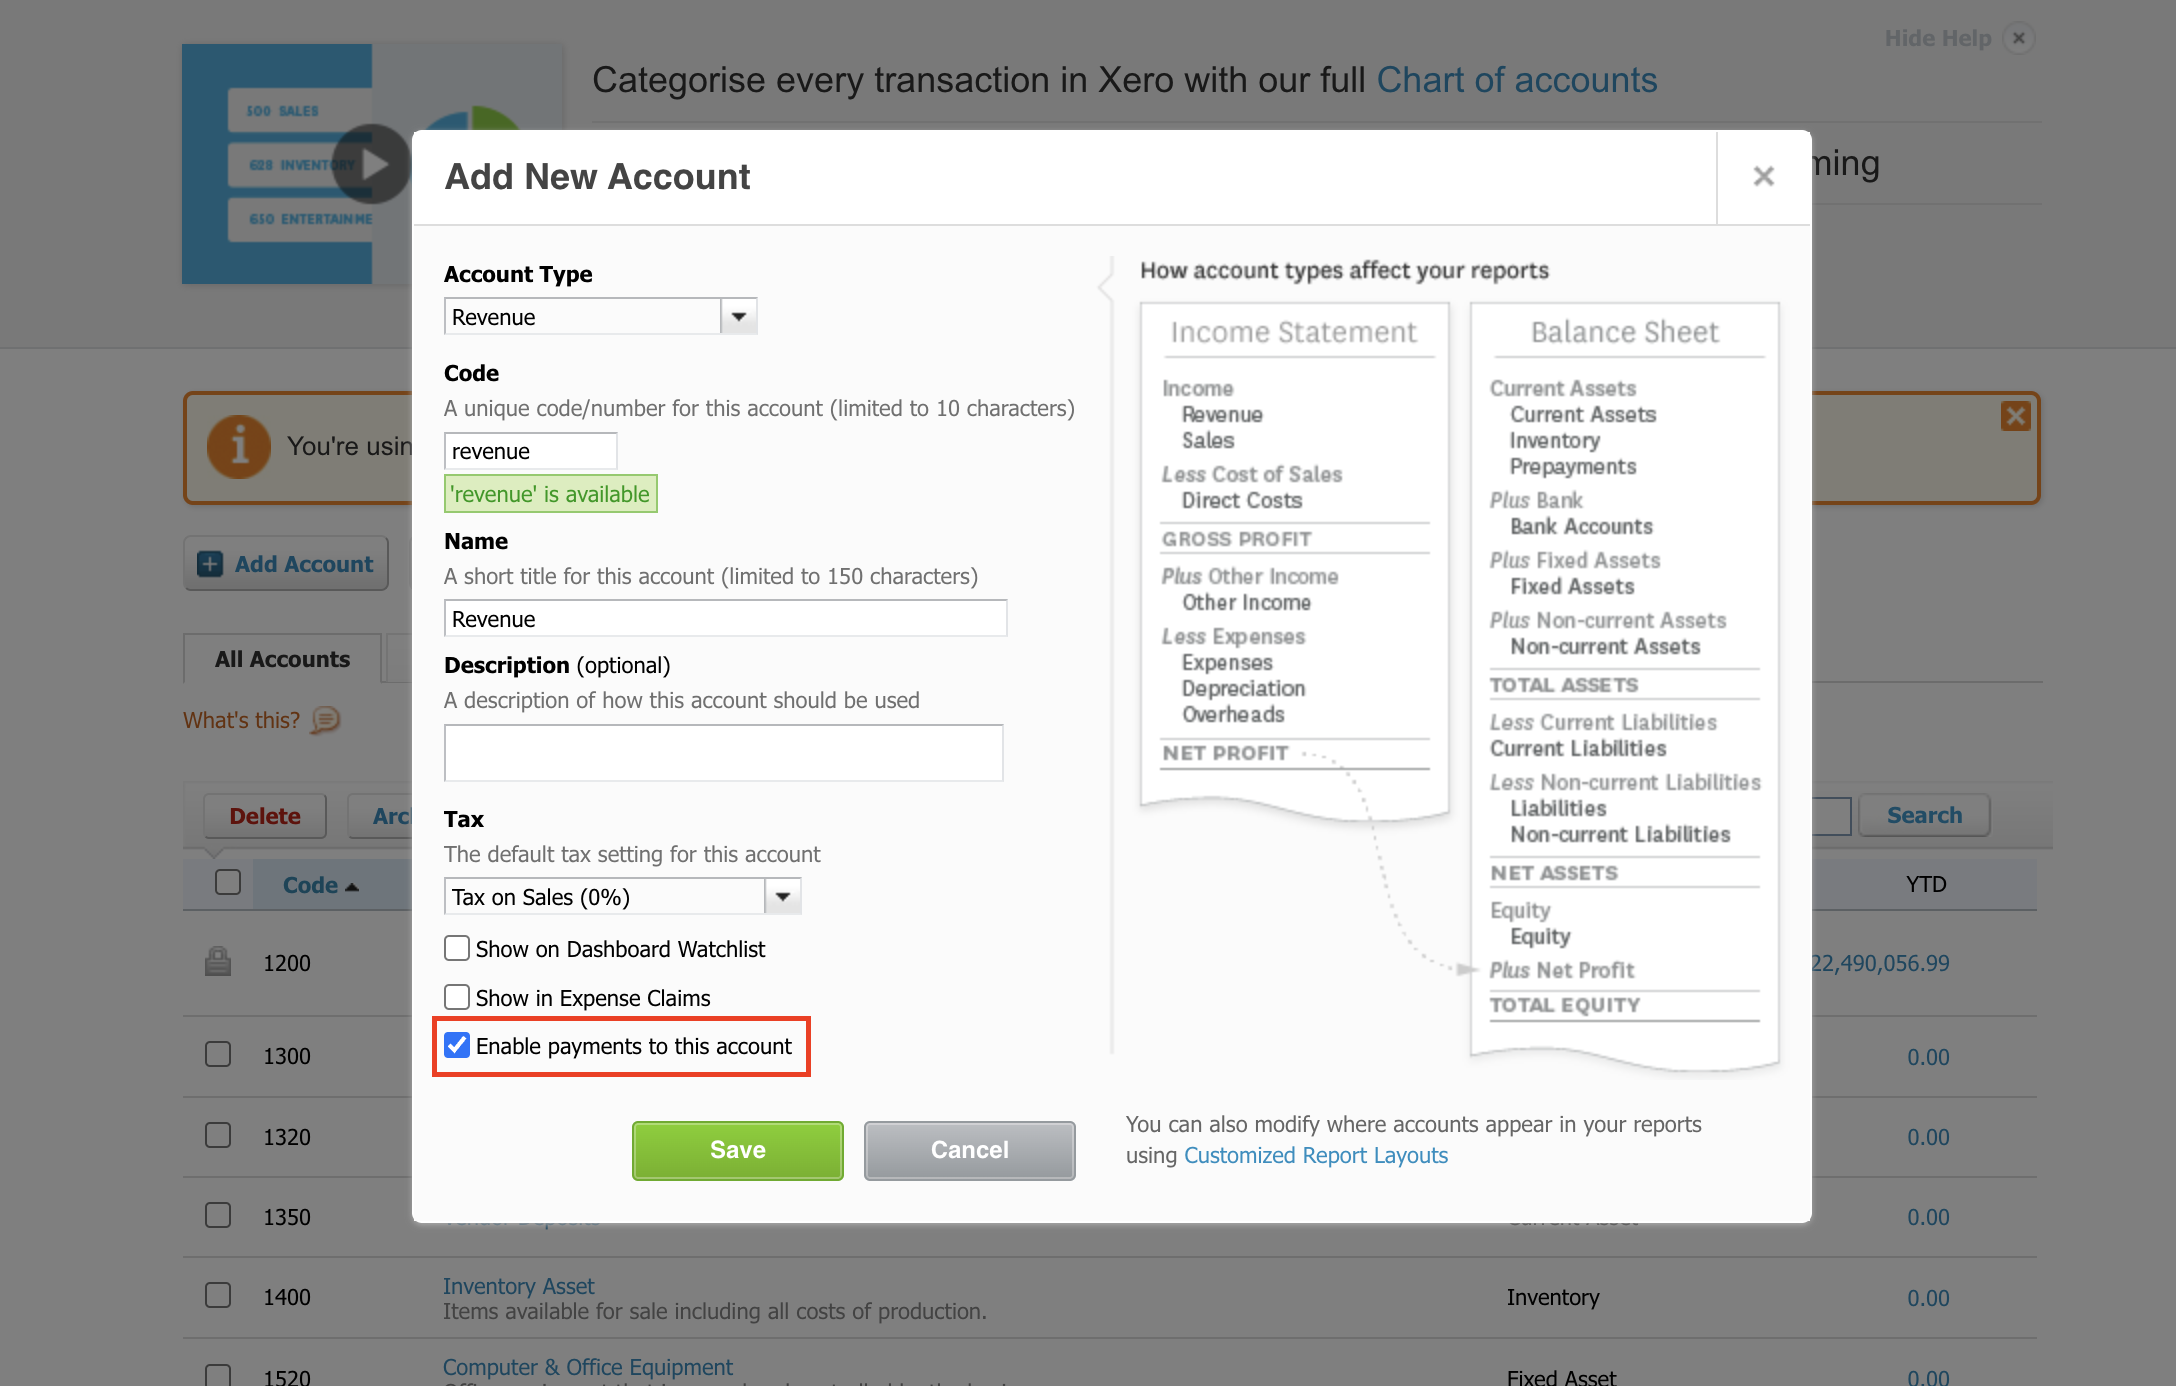Viewport: 2176px width, 1386px height.
Task: Click the 22,490,056.99 YTD amount
Action: (1880, 963)
